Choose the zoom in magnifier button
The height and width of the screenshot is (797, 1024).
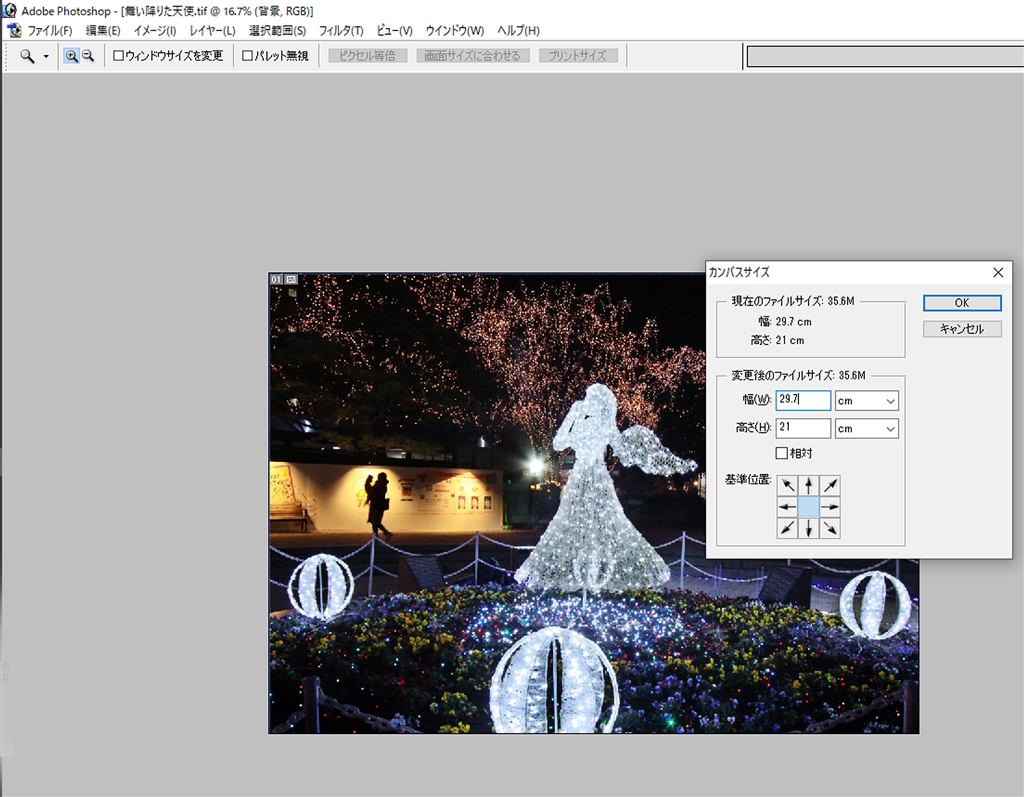(x=71, y=56)
